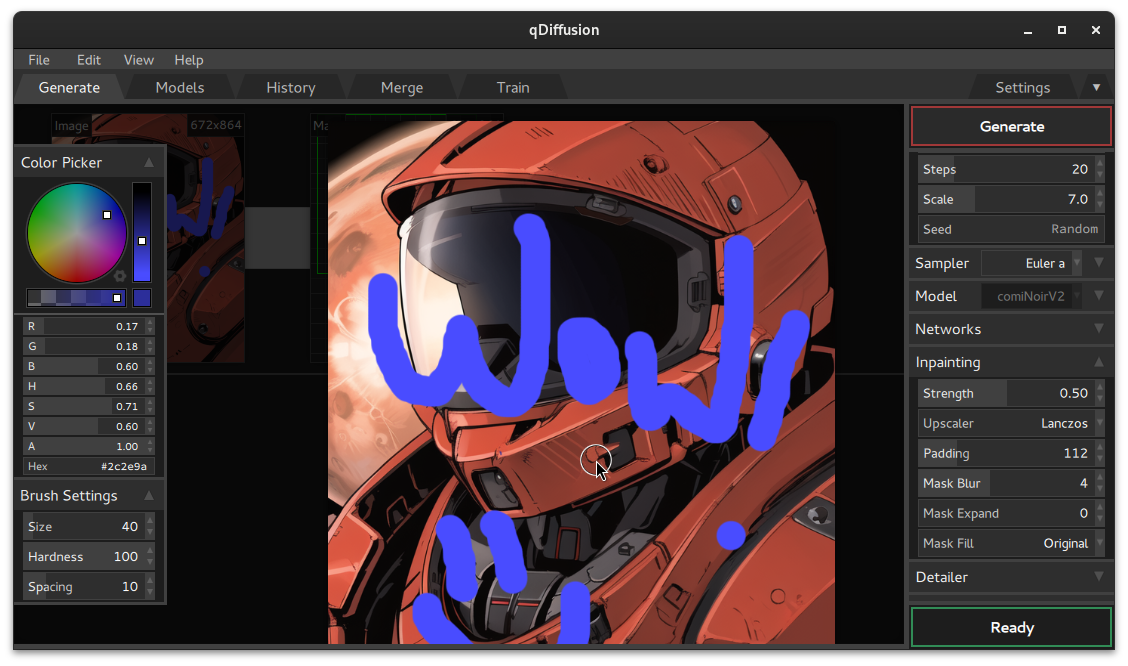Click the Seed field showing Random

coord(1011,229)
